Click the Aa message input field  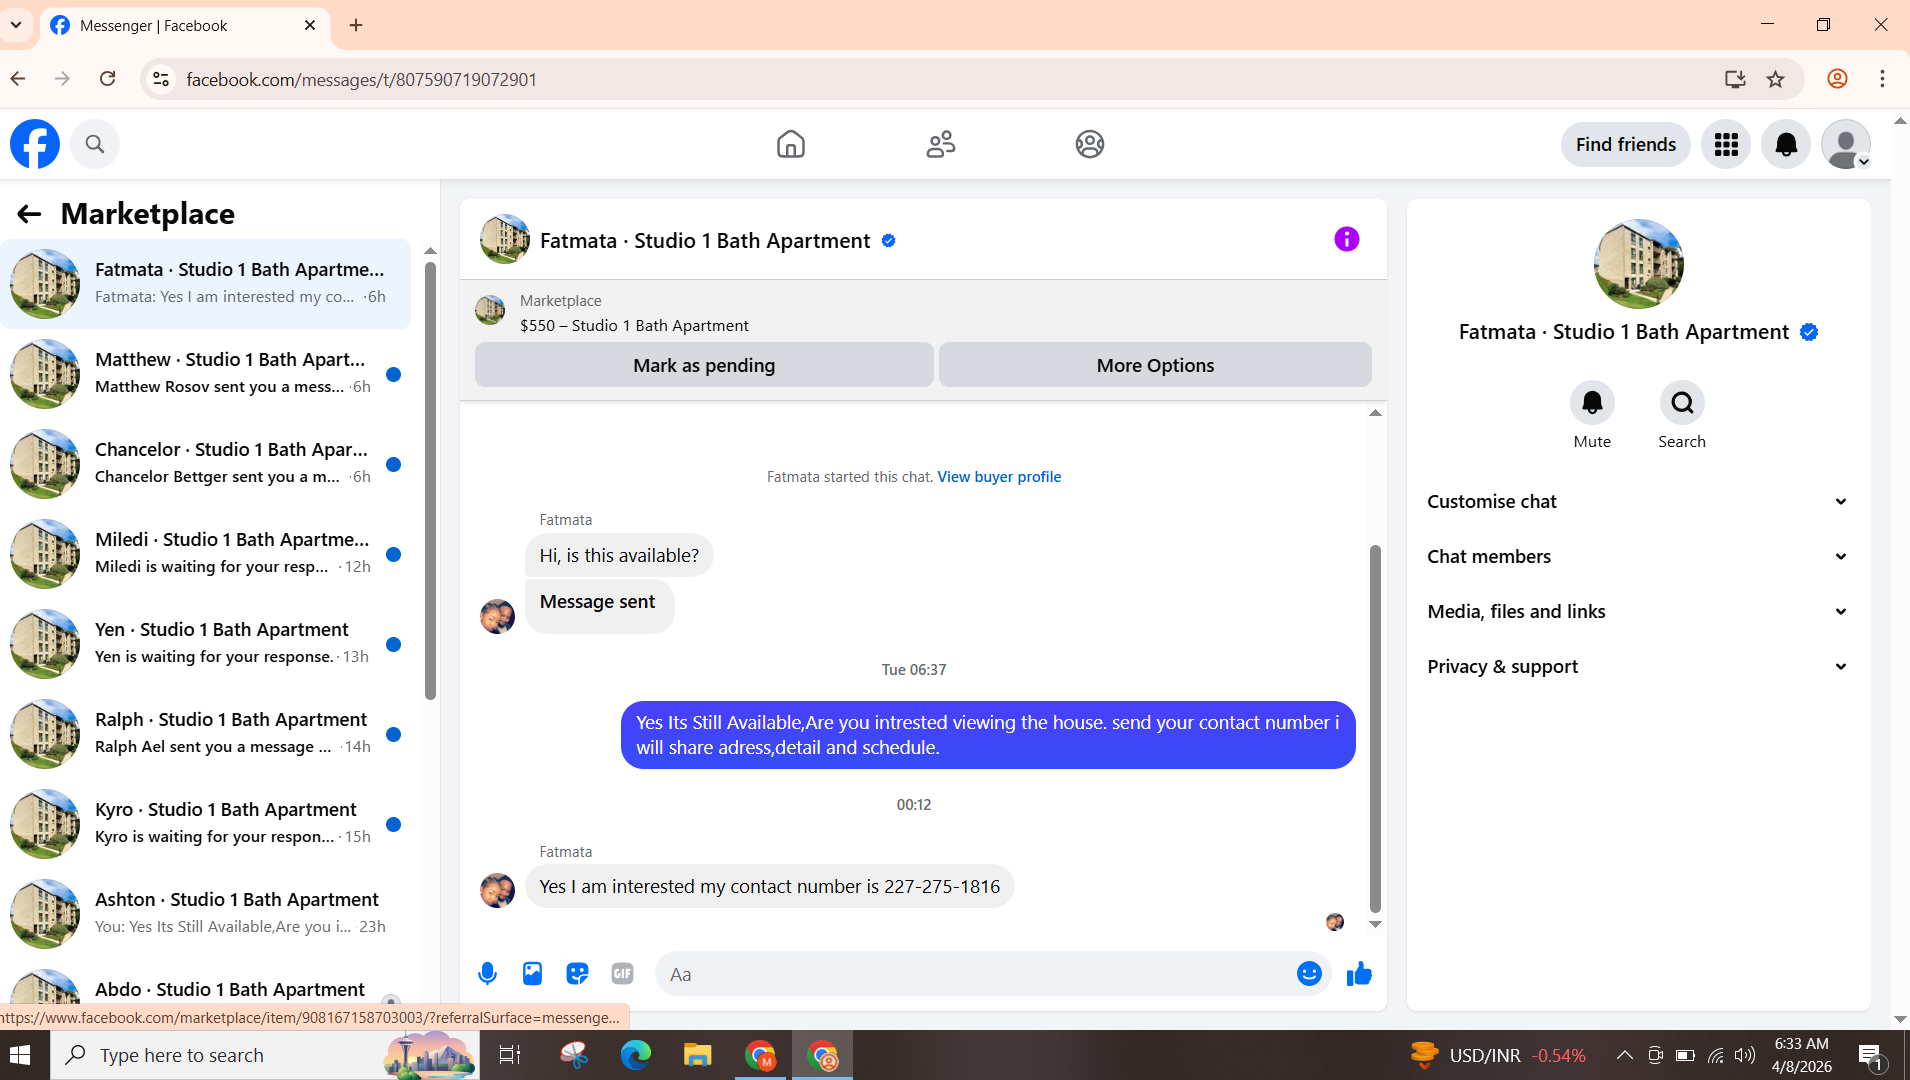tap(975, 974)
